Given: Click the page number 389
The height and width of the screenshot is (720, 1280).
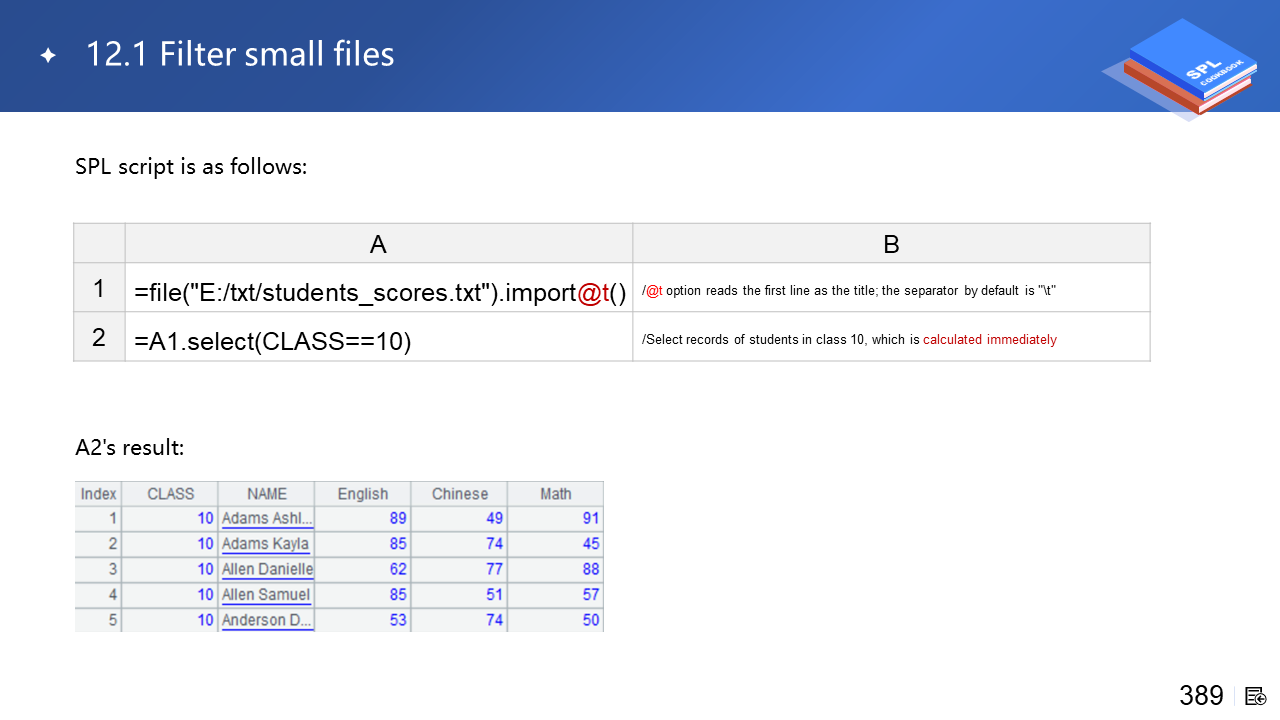Looking at the screenshot, I should coord(1201,696).
